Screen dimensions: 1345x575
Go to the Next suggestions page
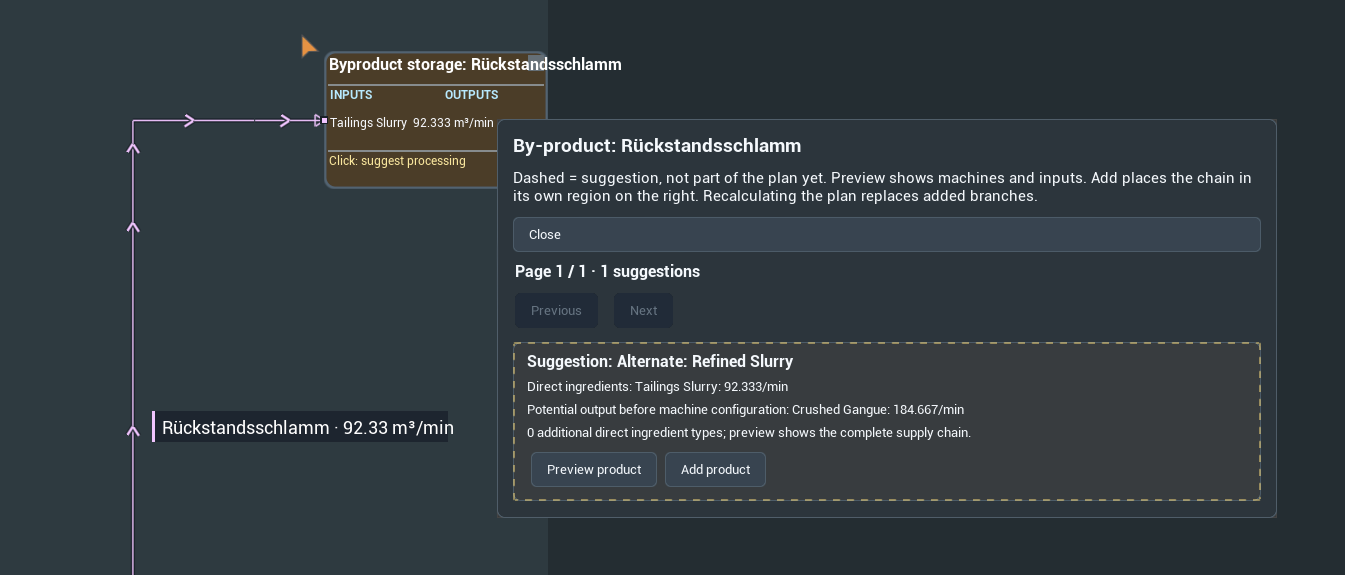[643, 310]
